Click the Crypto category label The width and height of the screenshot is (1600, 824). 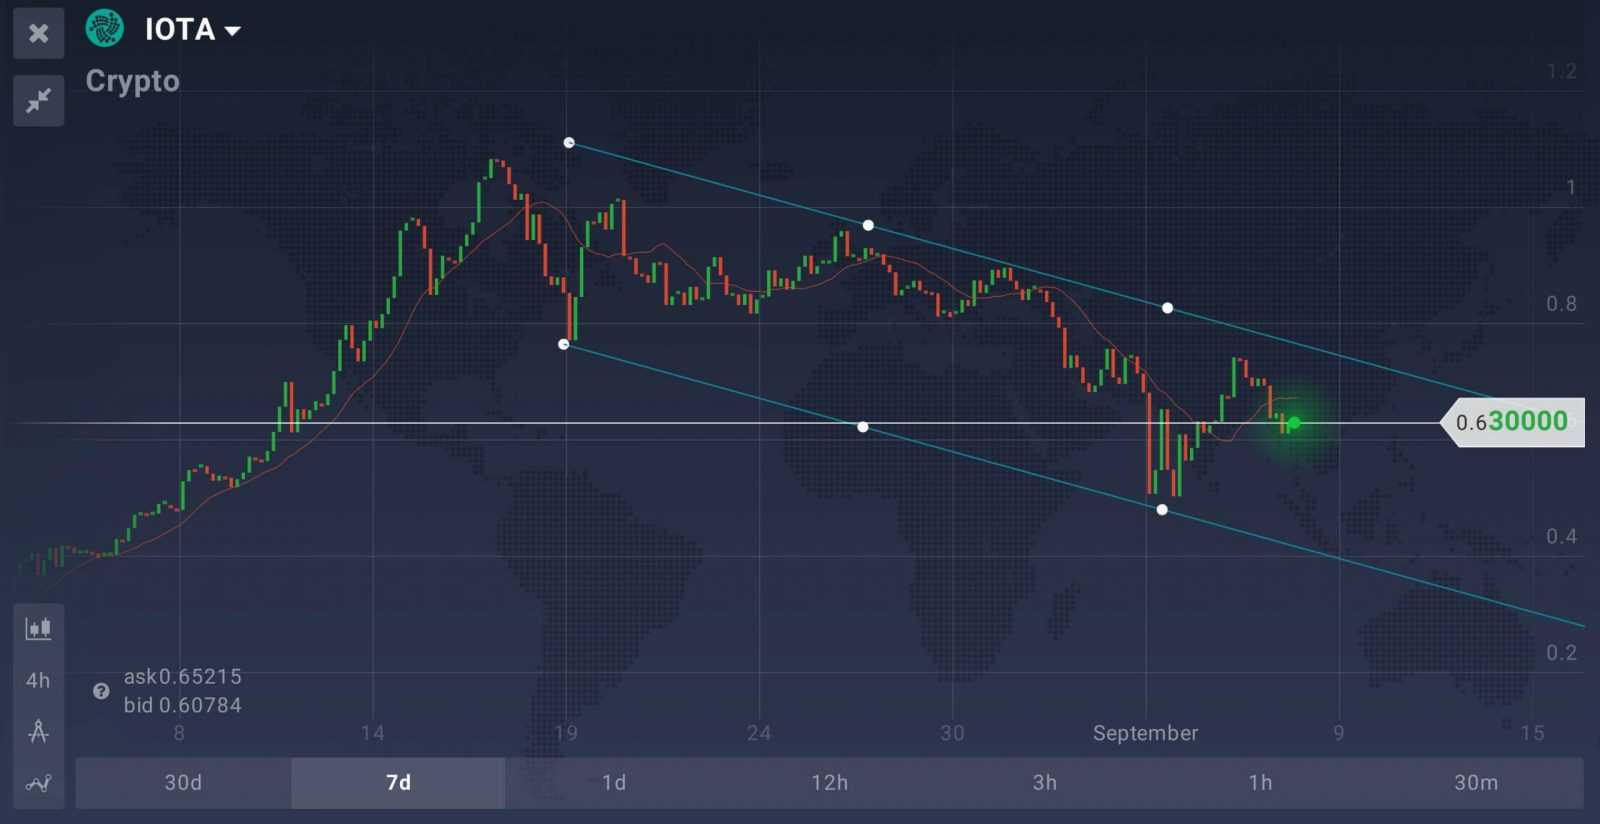point(132,81)
